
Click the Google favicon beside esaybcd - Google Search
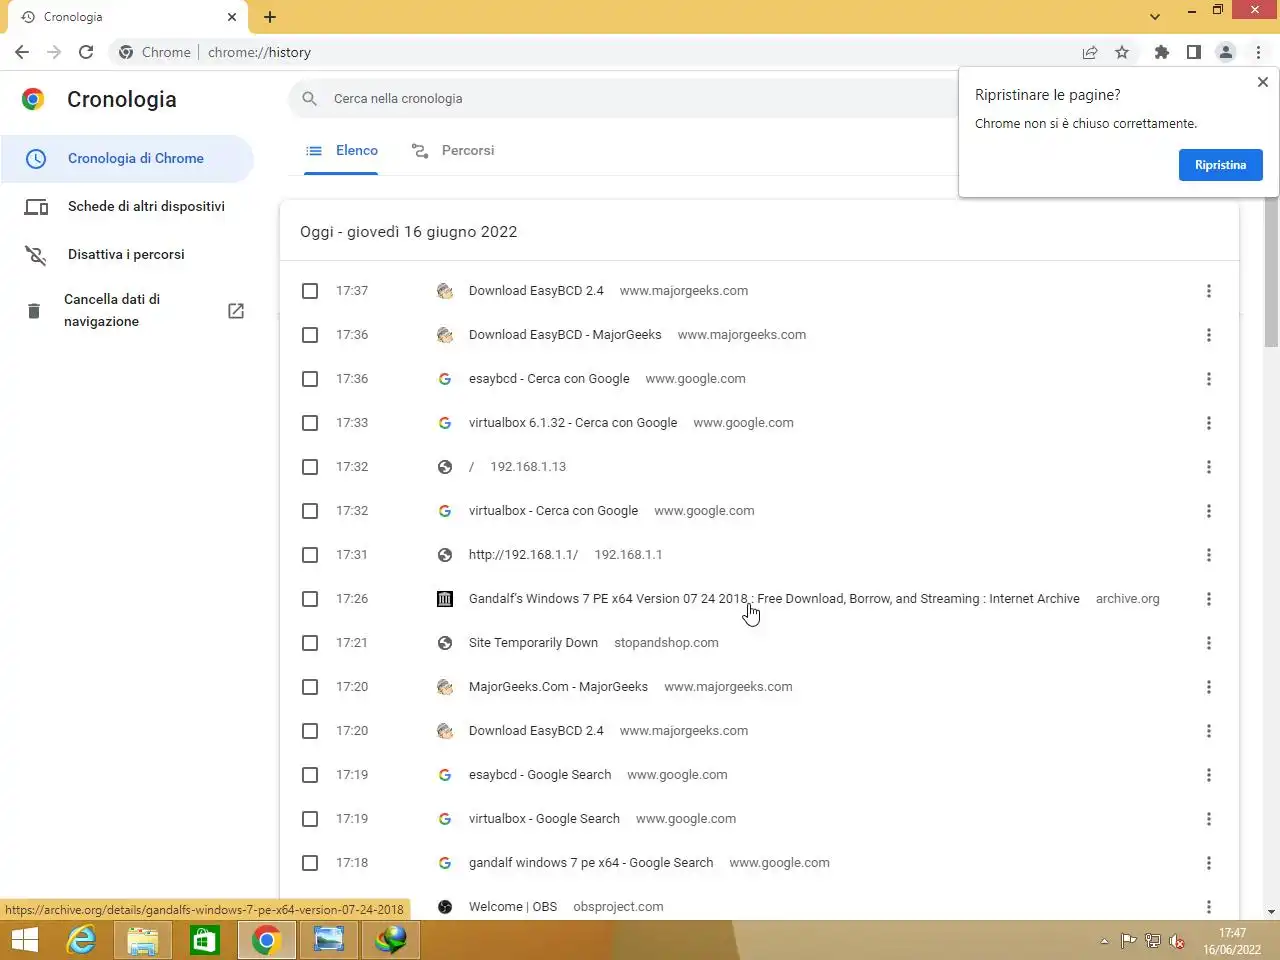coord(445,775)
